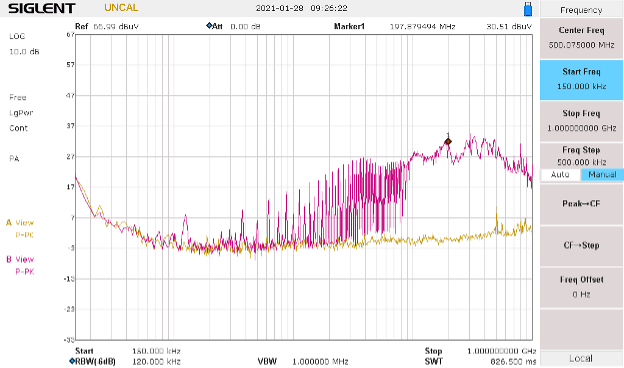Click the yellow trace A View label
This screenshot has width=624, height=368.
20,223
